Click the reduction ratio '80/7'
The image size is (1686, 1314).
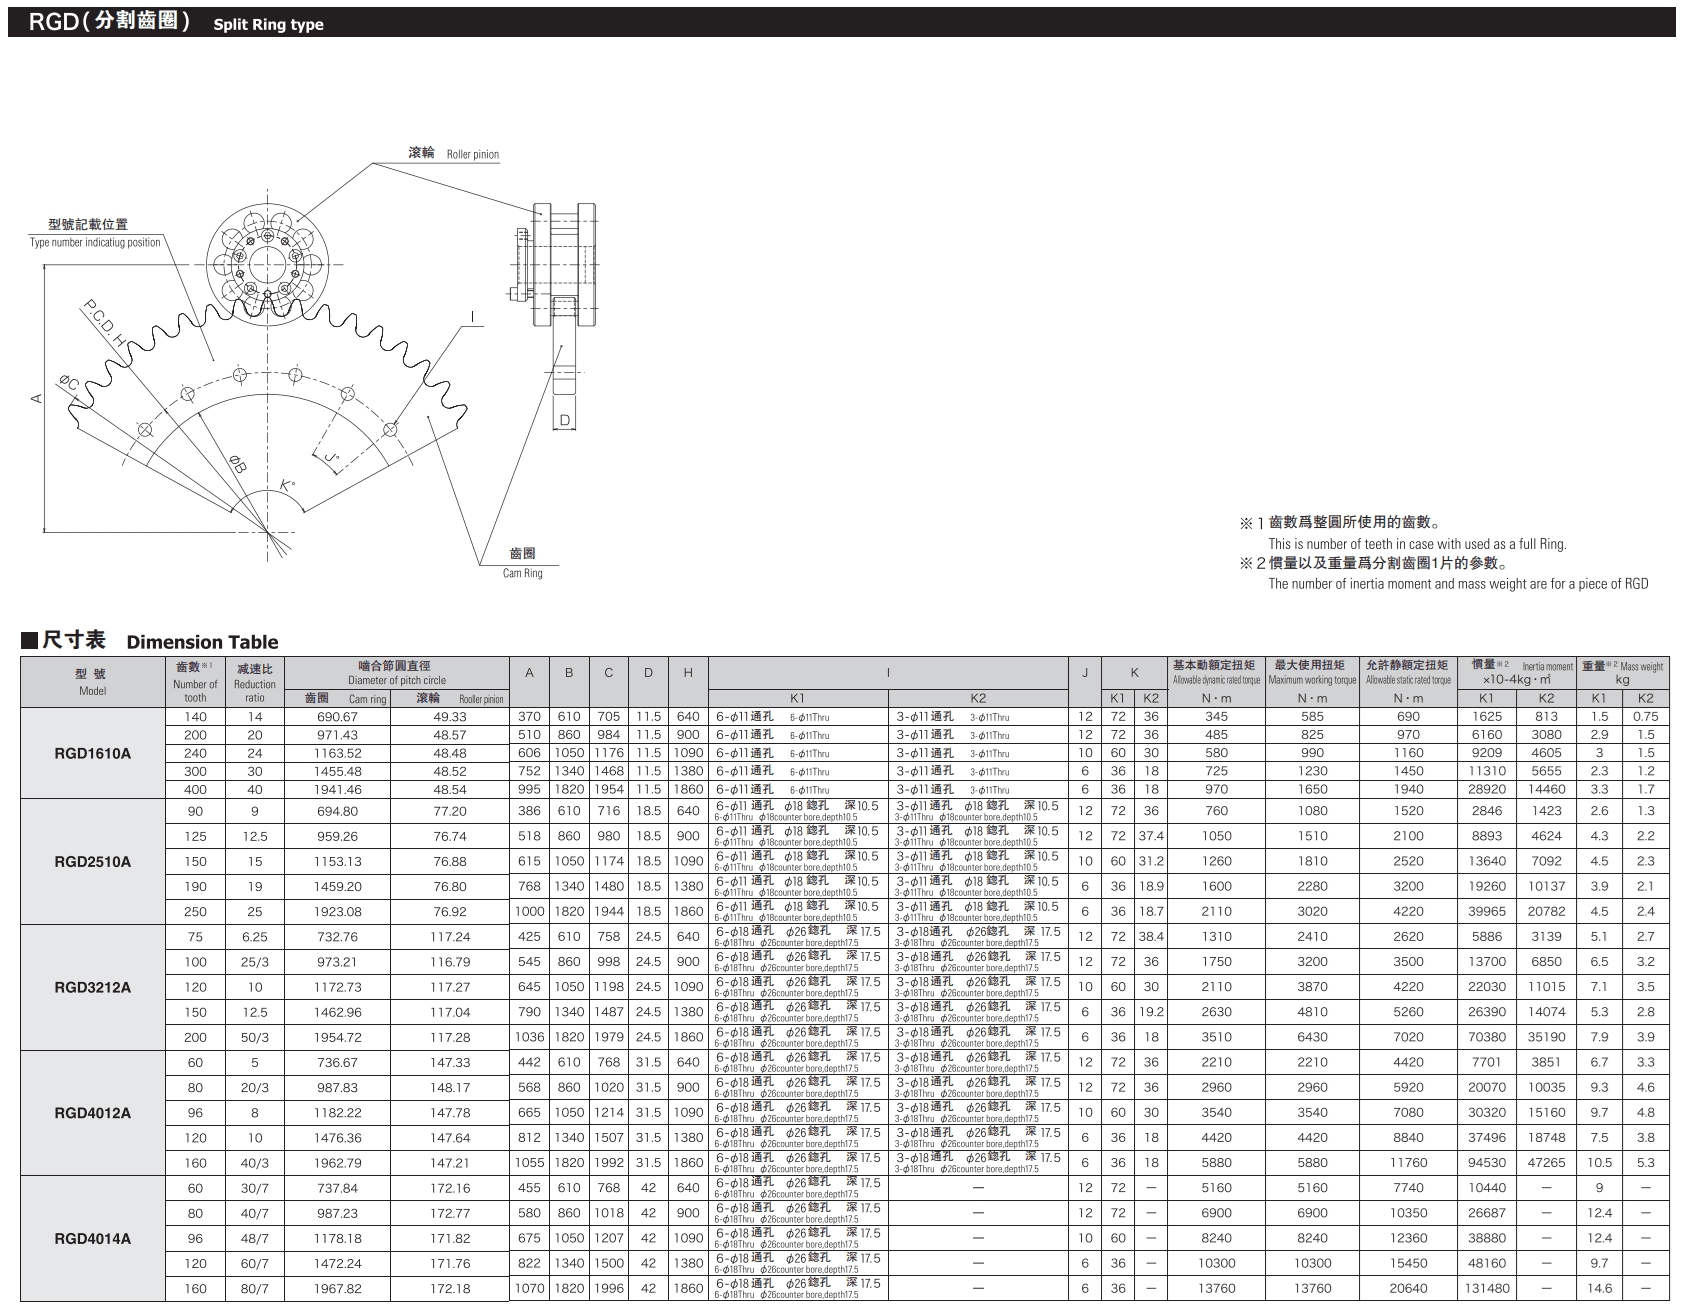pyautogui.click(x=255, y=1289)
